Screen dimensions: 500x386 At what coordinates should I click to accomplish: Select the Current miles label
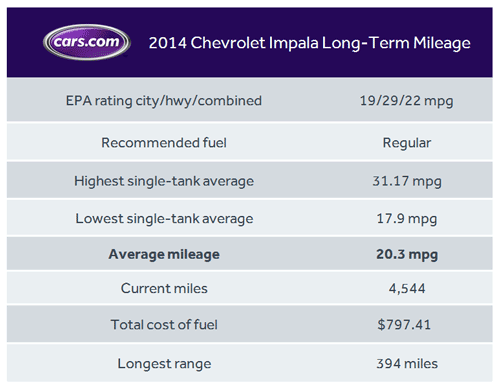click(164, 288)
